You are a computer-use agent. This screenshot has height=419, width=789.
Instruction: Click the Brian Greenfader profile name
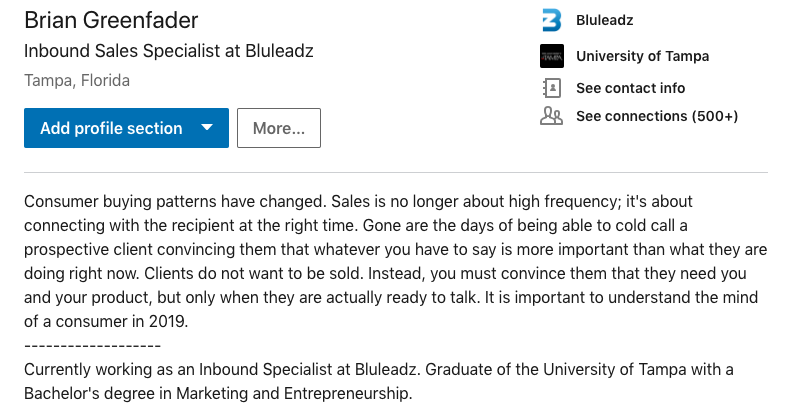coord(111,20)
